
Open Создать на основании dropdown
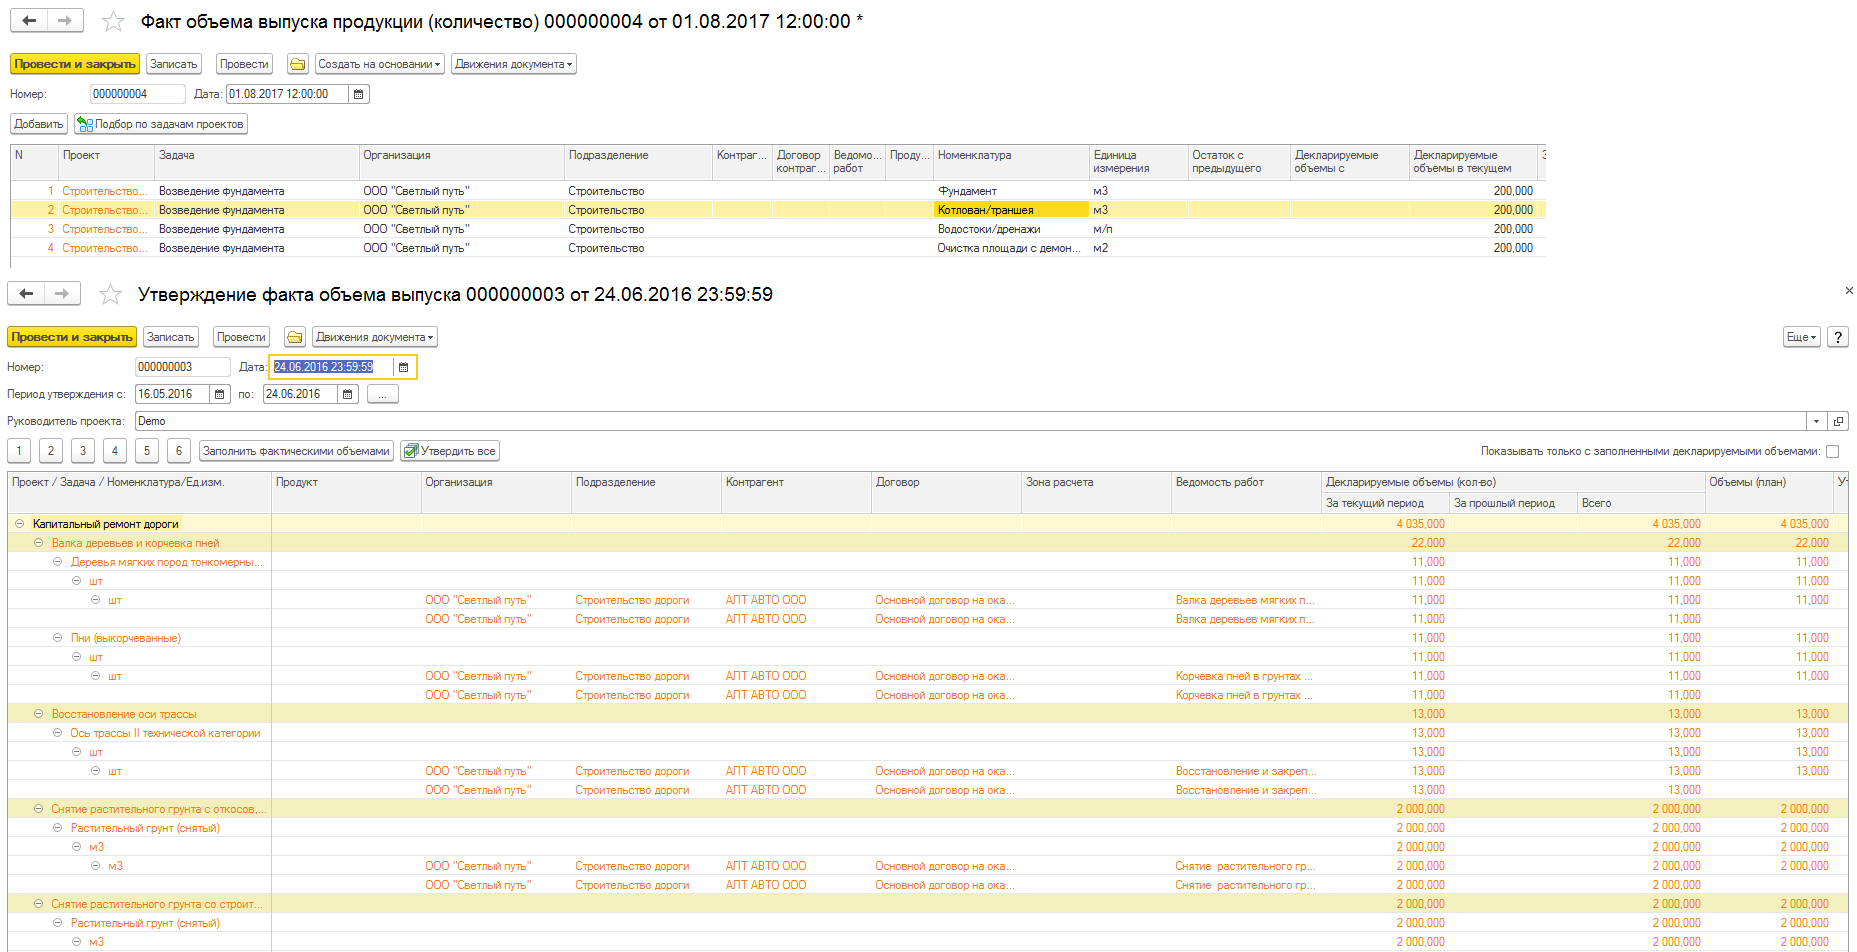[x=379, y=64]
